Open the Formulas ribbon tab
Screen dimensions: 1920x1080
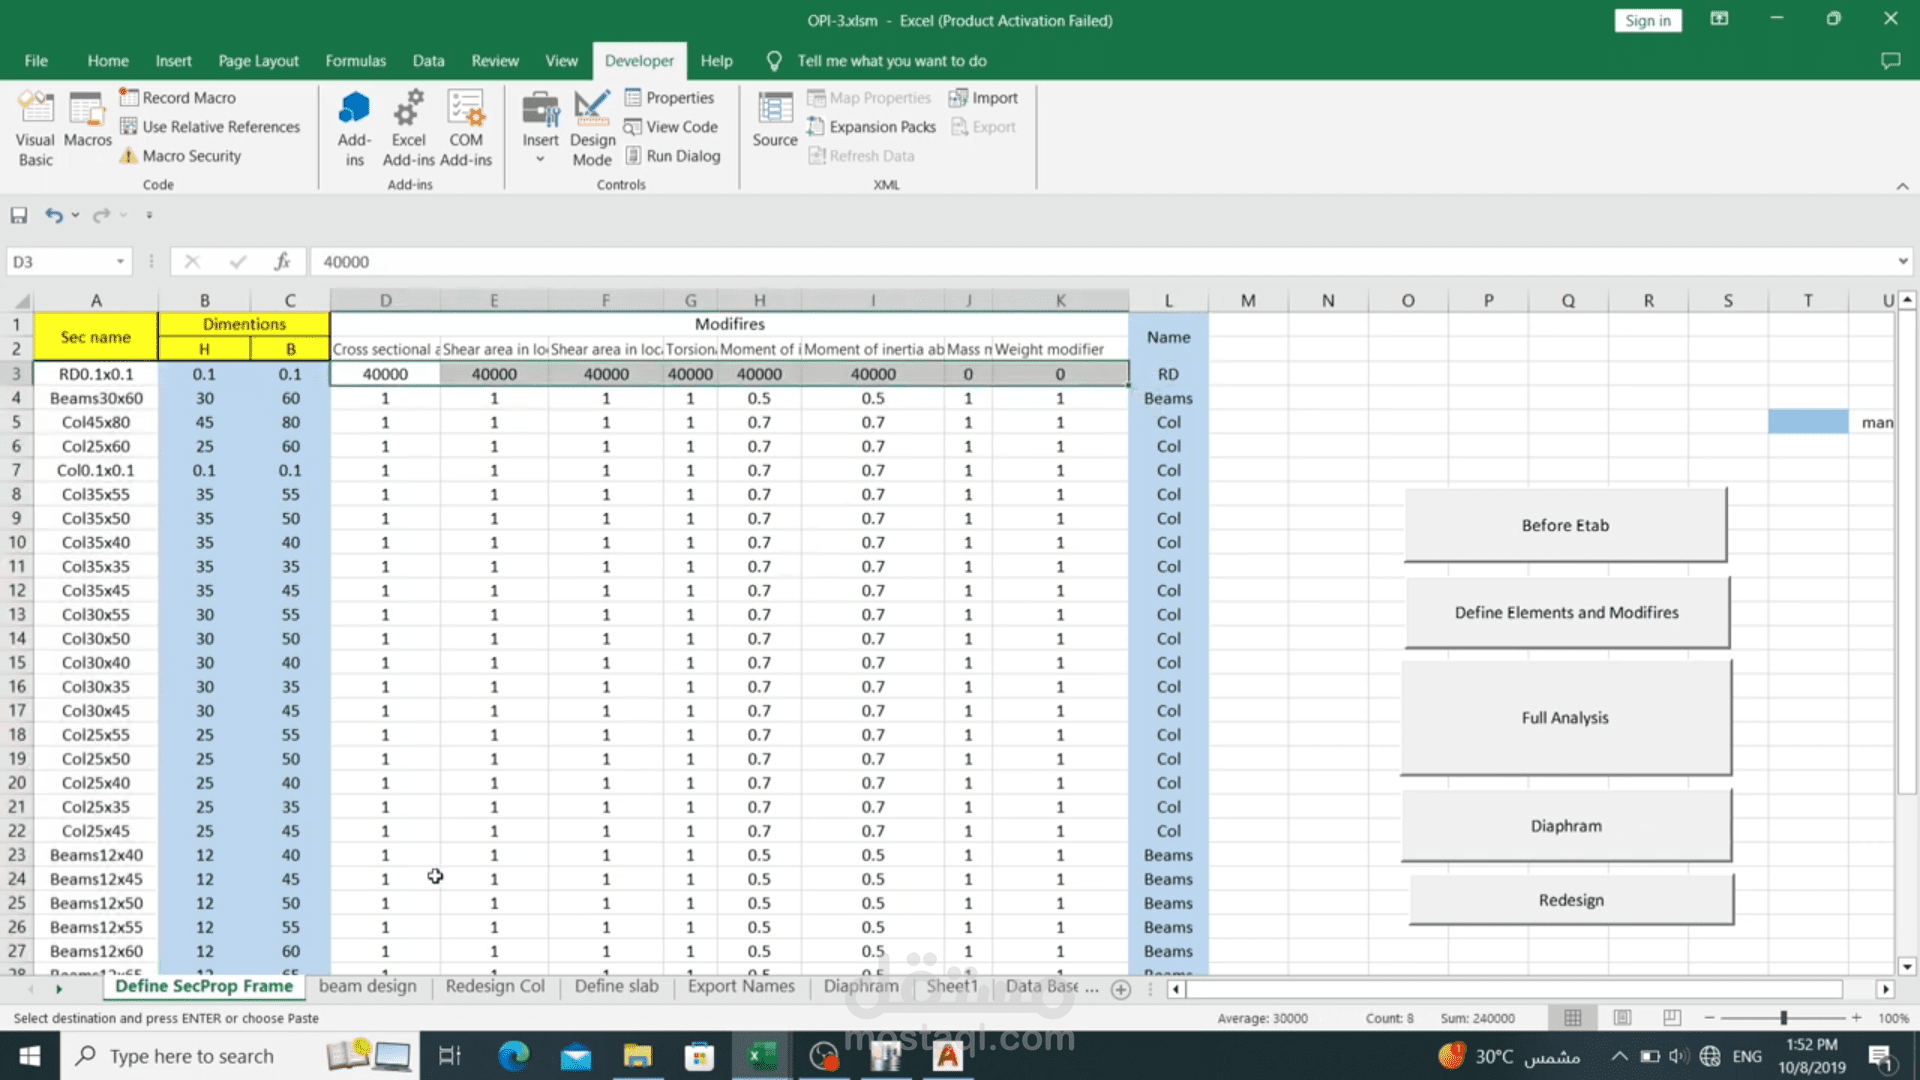[355, 61]
